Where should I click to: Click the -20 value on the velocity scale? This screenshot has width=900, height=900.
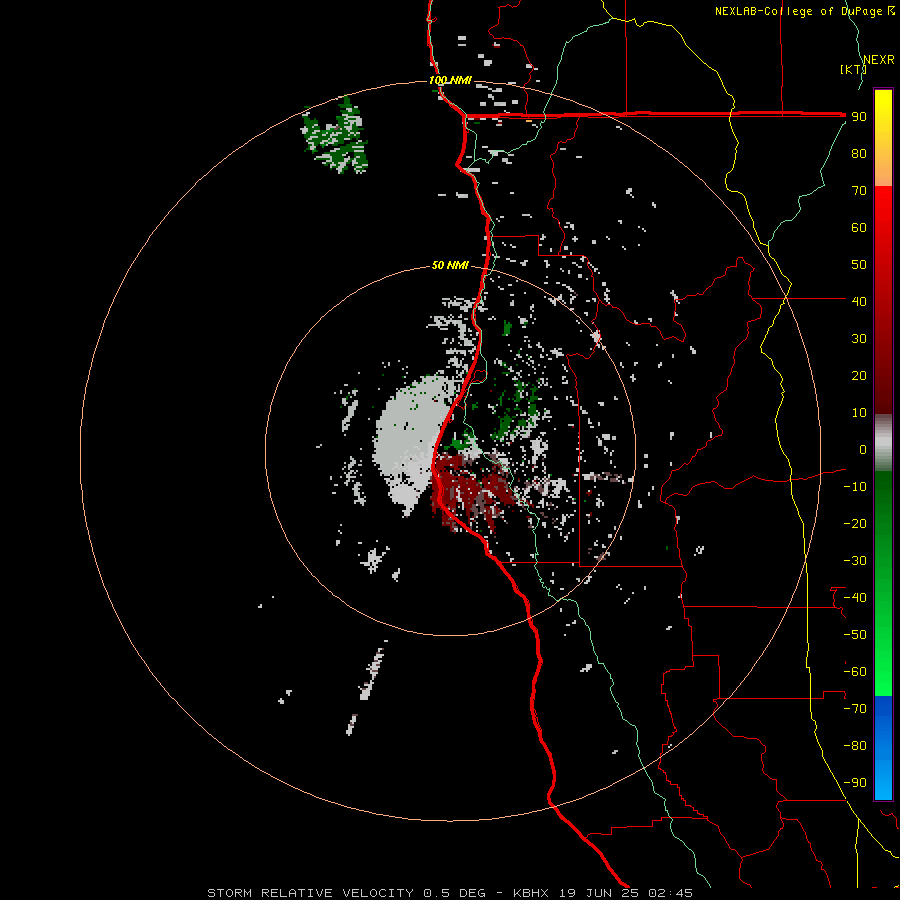[855, 523]
